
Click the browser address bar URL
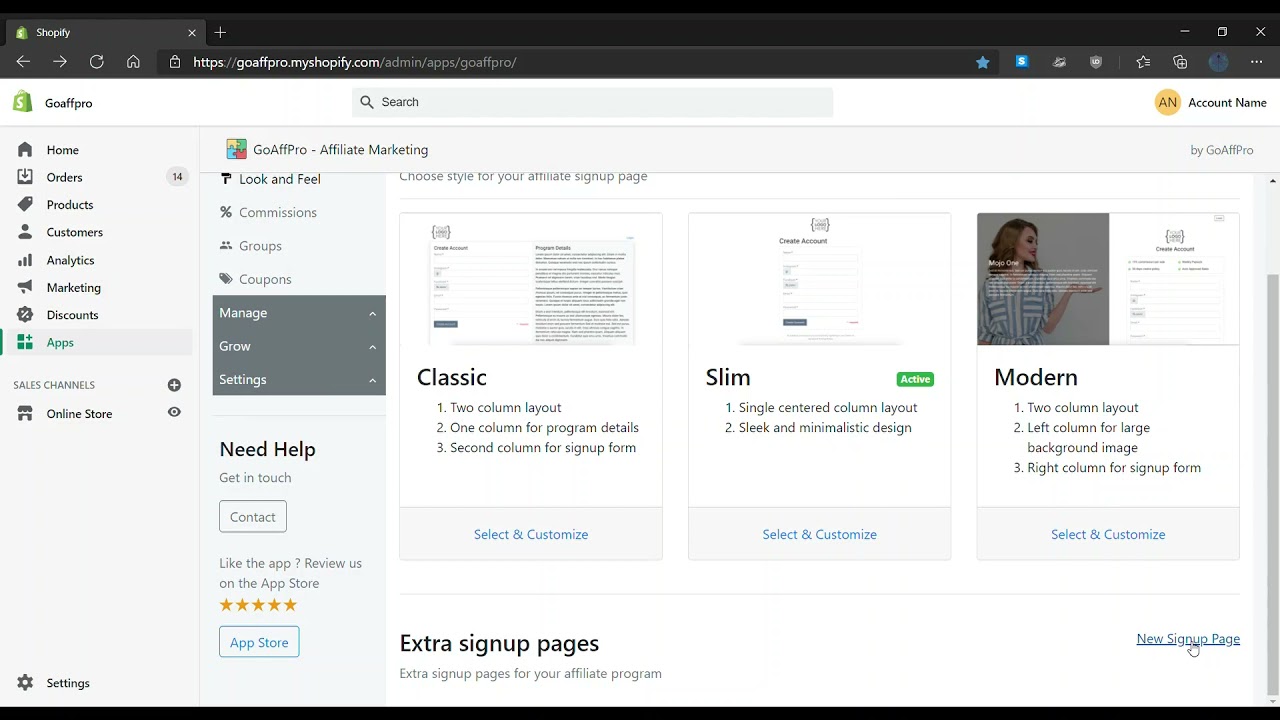[355, 62]
